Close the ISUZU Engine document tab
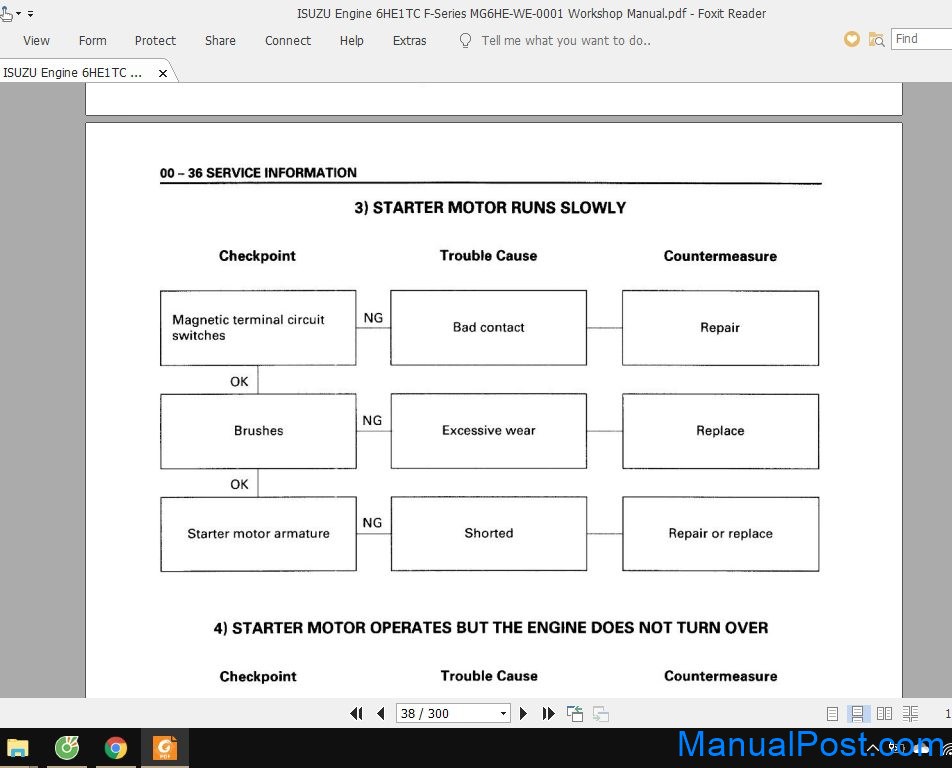The height and width of the screenshot is (768, 952). pyautogui.click(x=163, y=73)
